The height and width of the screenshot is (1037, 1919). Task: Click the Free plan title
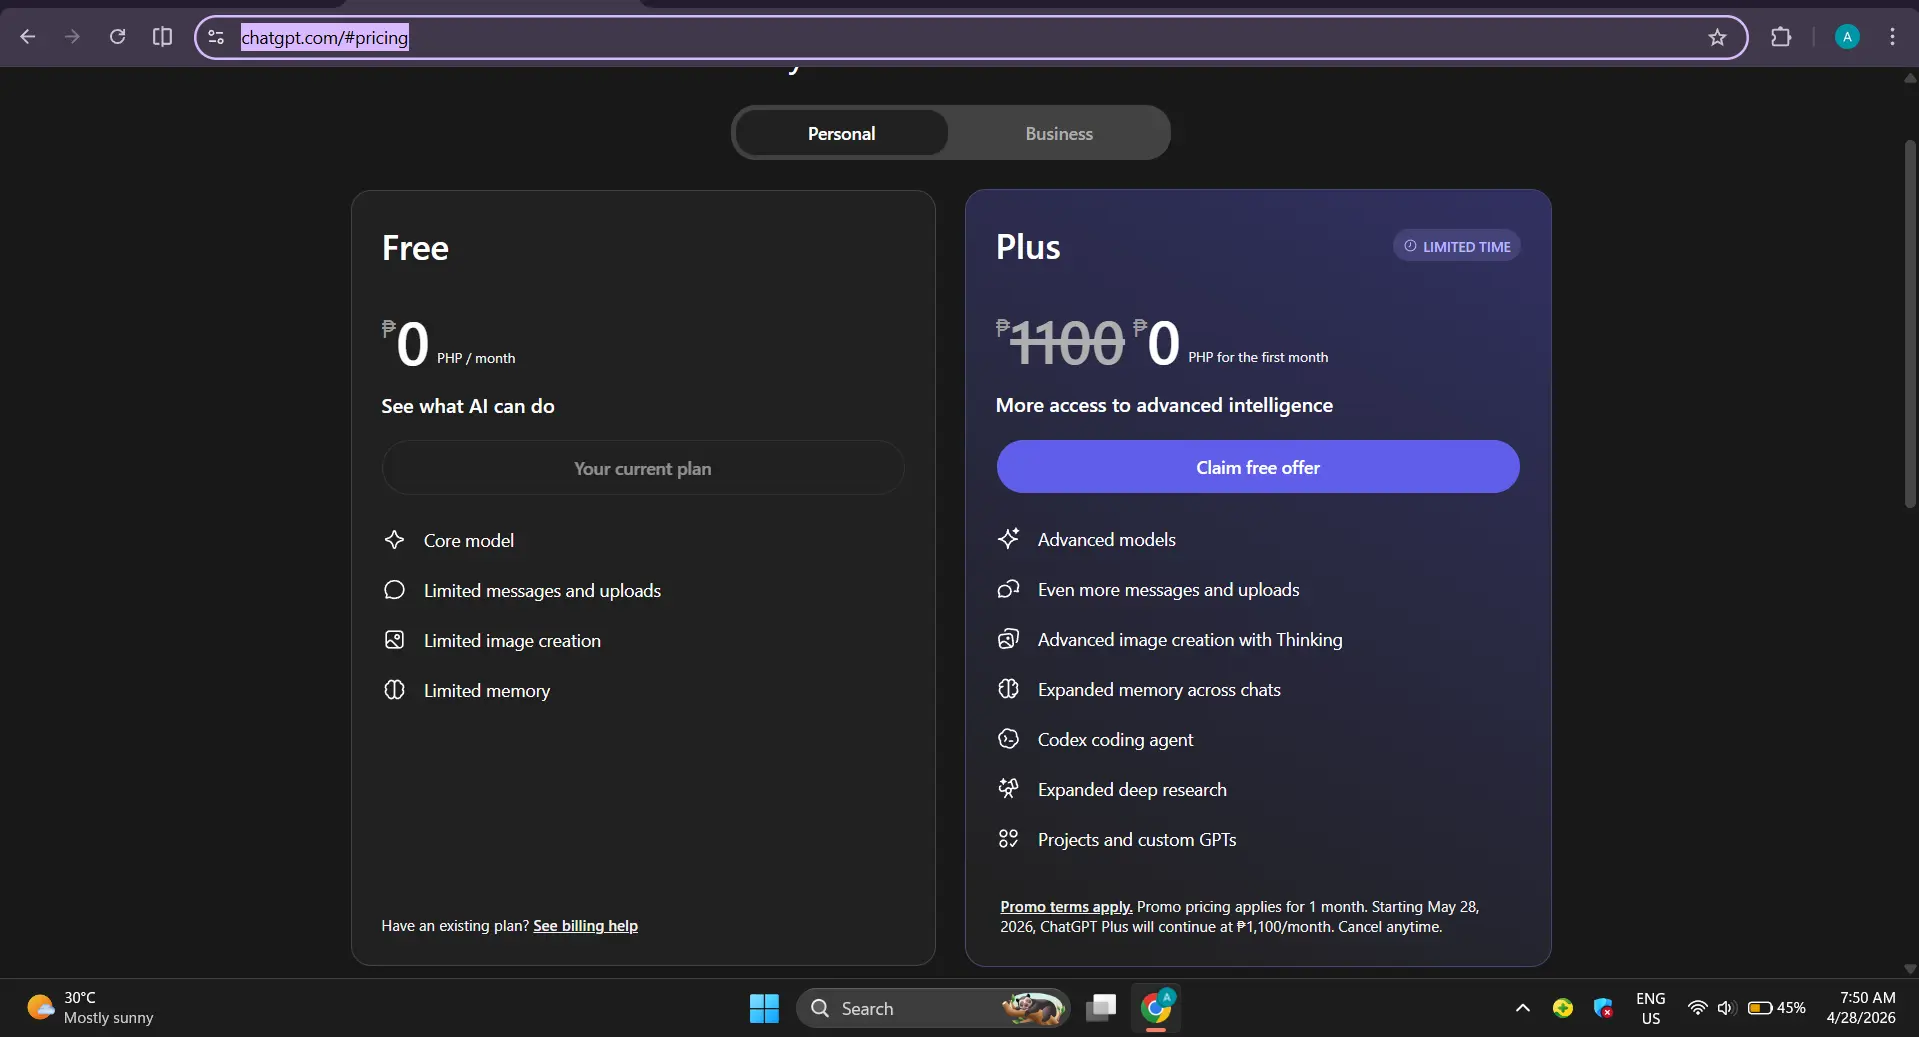[x=415, y=248]
